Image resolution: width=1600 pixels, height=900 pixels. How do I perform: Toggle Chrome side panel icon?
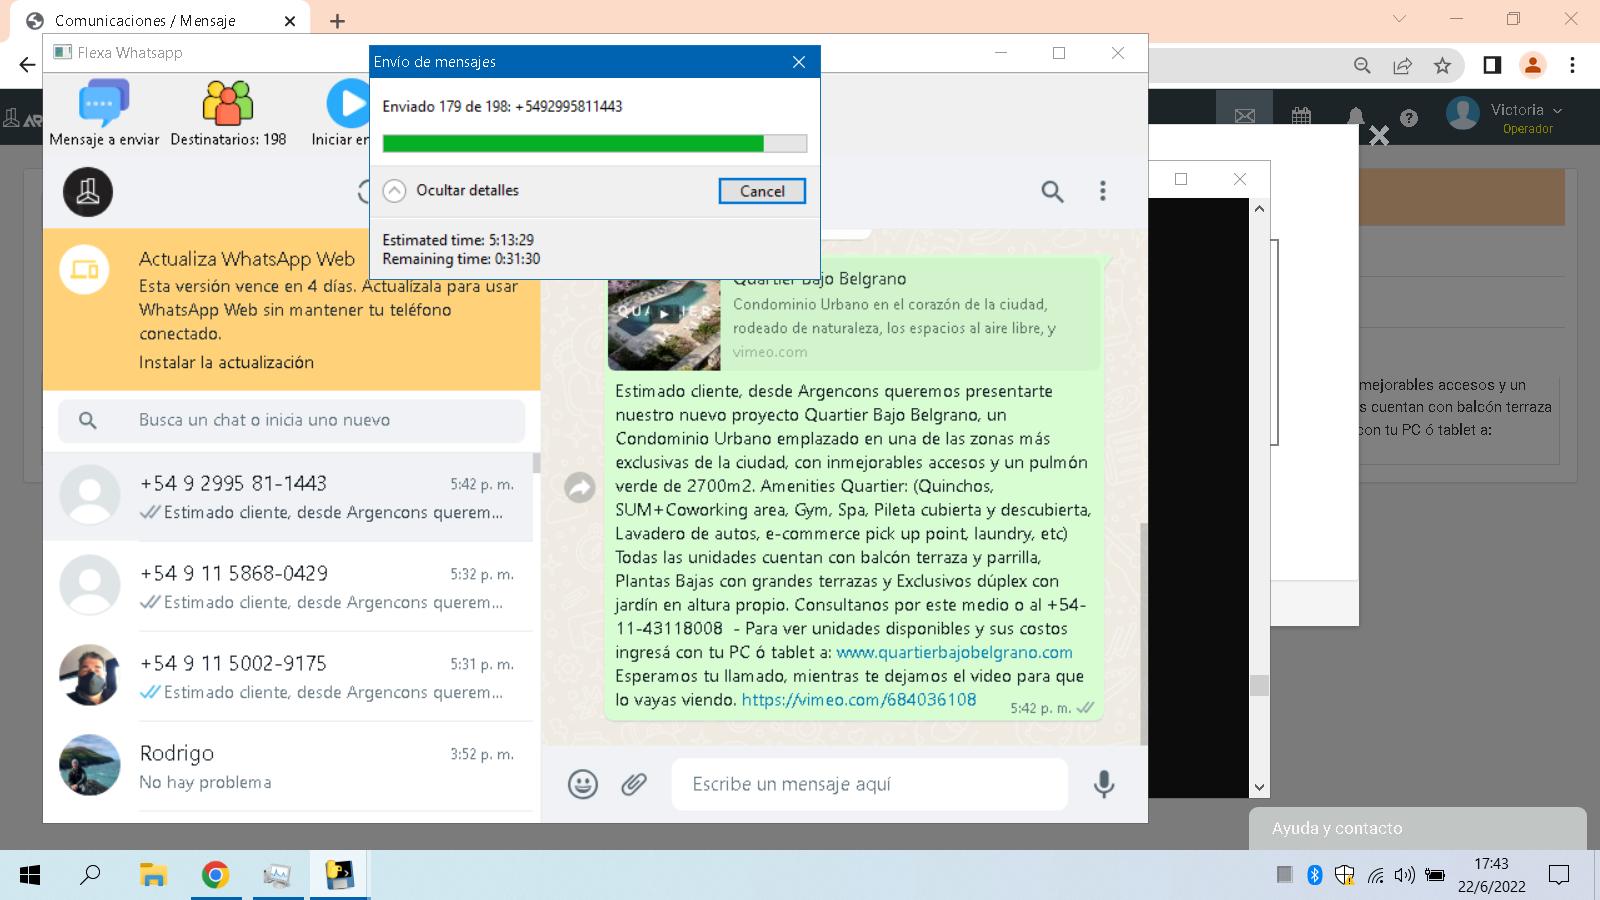[x=1492, y=65]
